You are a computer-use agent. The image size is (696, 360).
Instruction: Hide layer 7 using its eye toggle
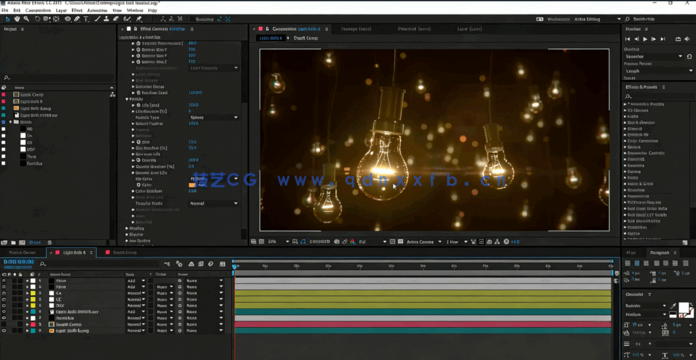tap(4, 318)
